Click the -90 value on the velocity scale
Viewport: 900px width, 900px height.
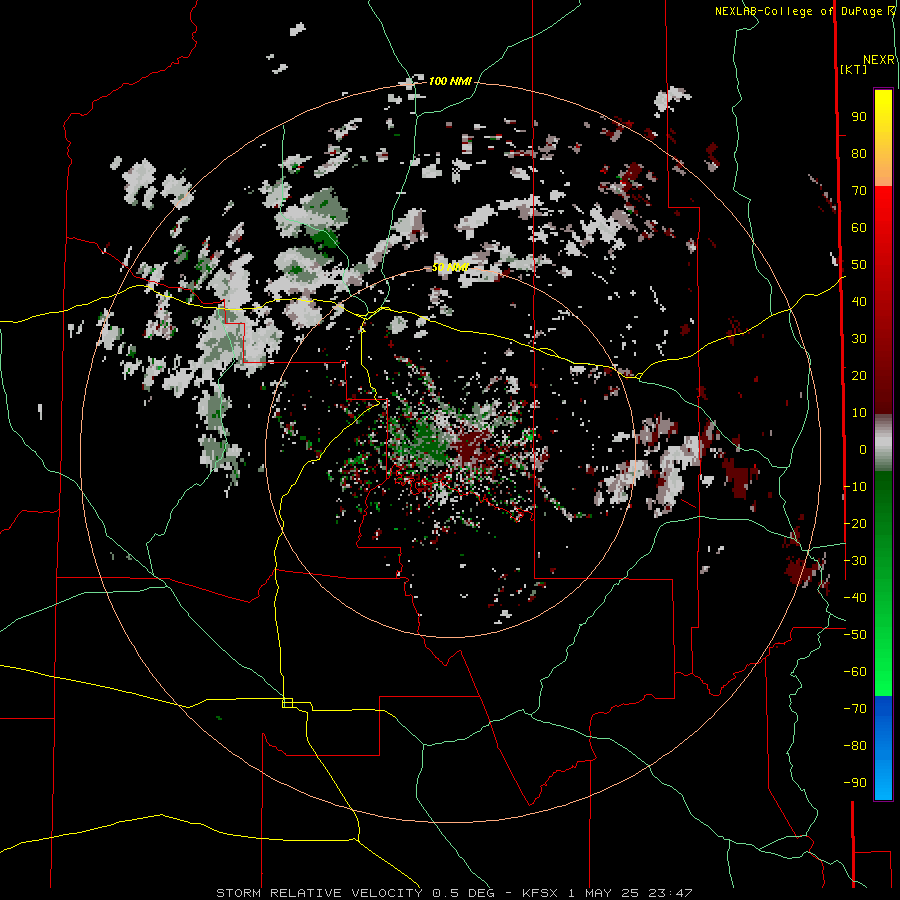tap(855, 783)
